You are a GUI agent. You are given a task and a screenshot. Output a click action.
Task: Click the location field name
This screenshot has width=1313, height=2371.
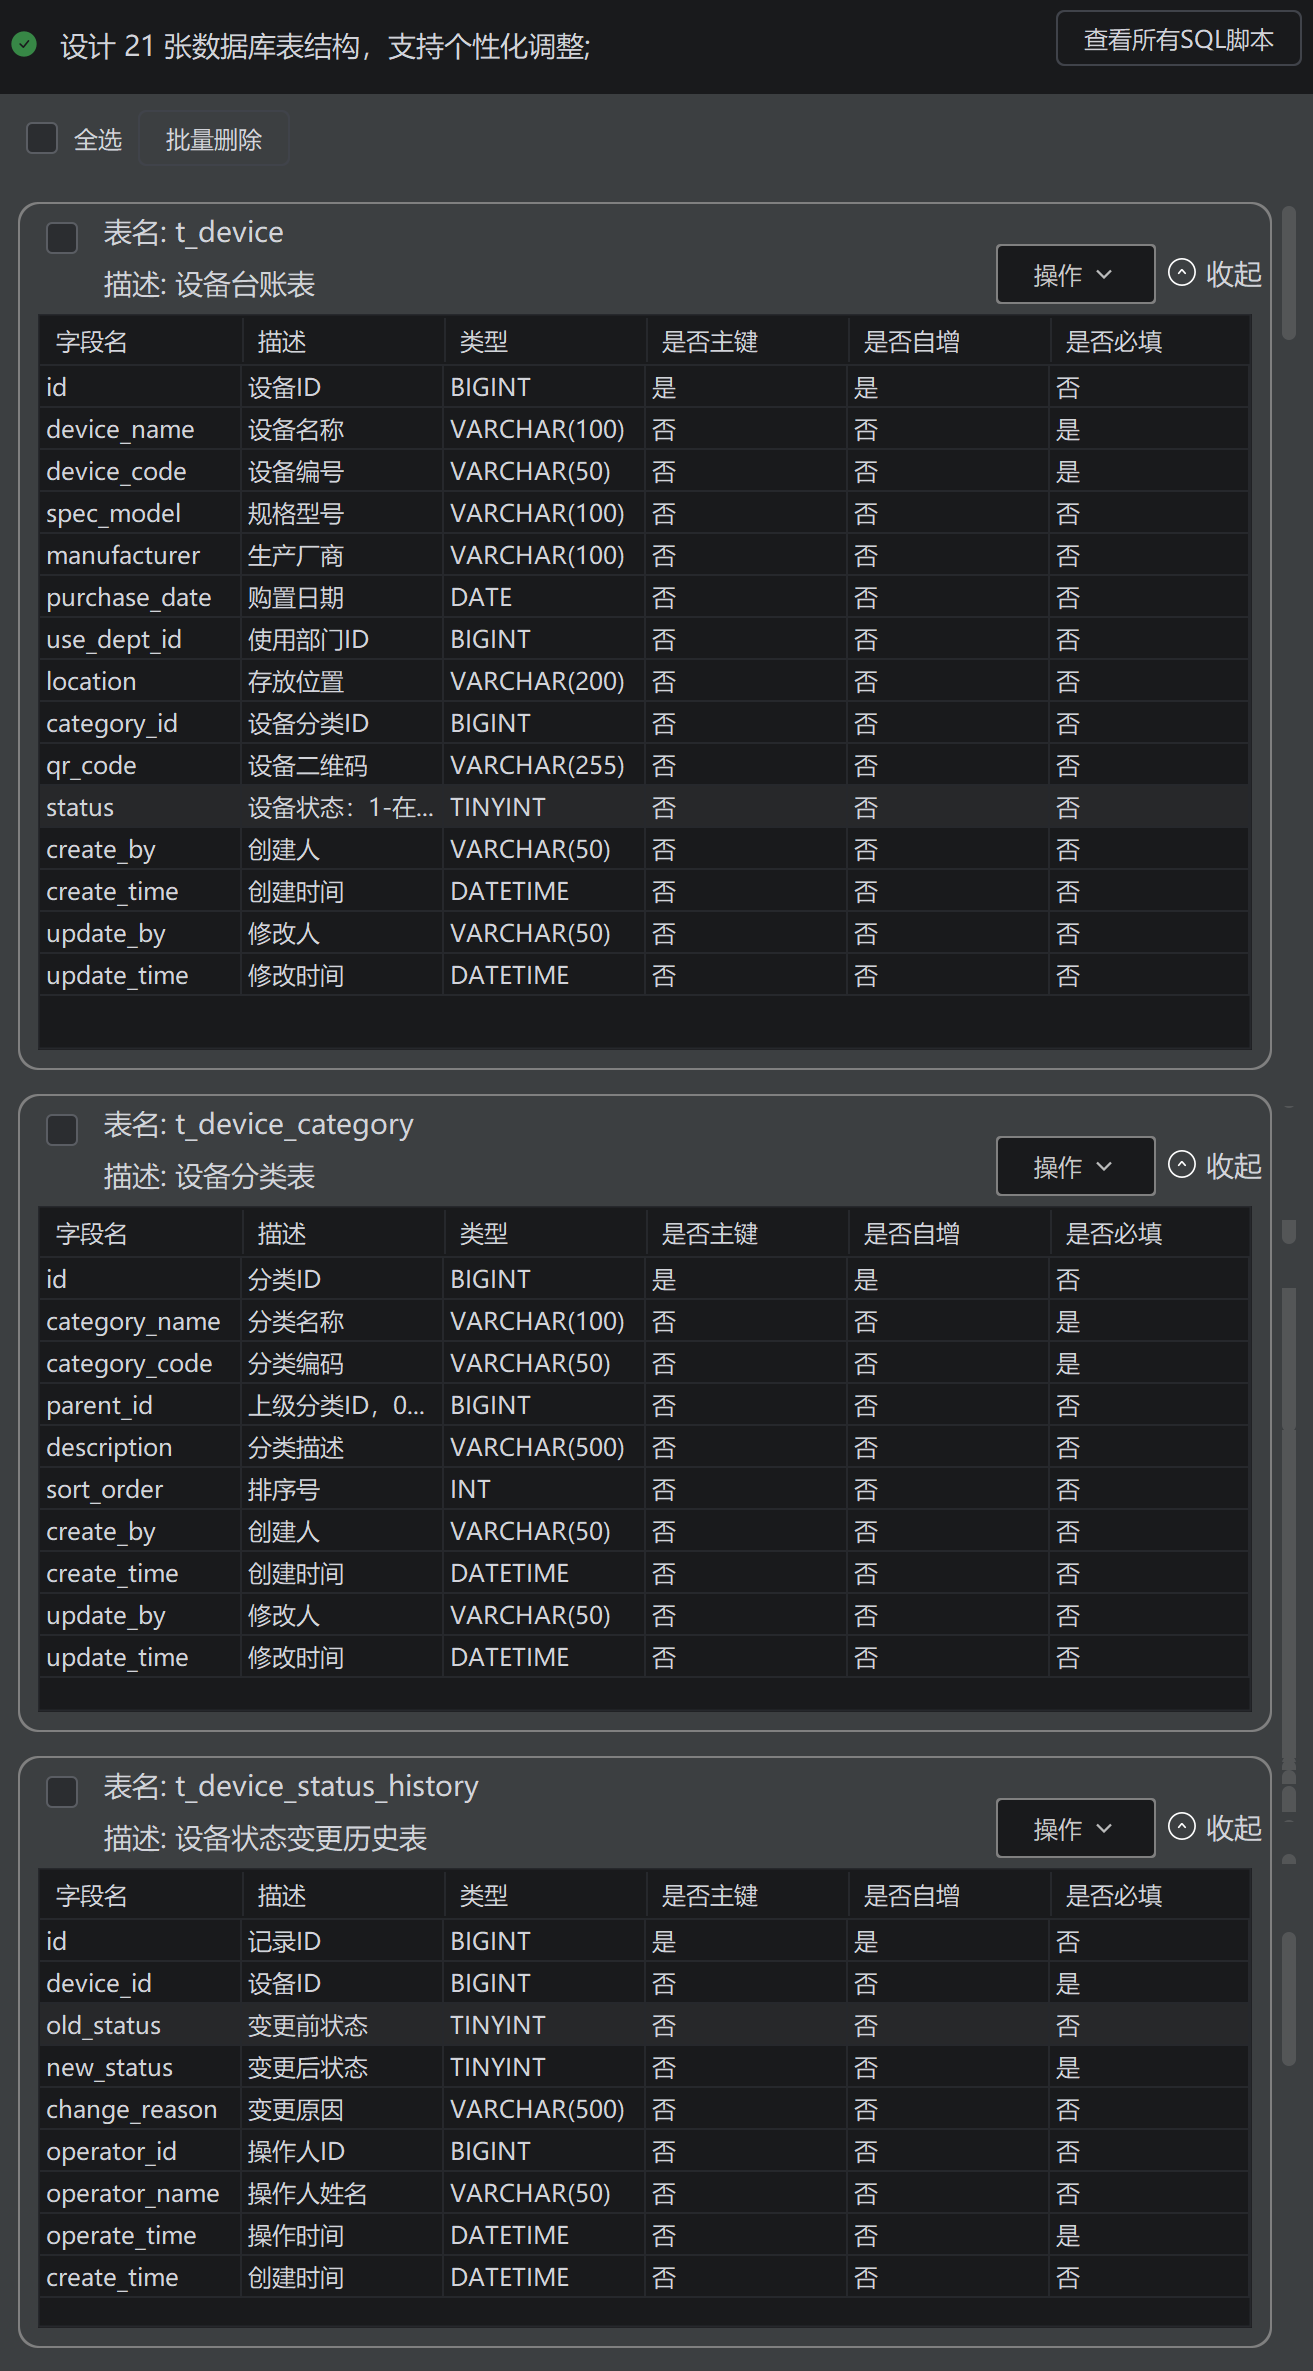91,681
